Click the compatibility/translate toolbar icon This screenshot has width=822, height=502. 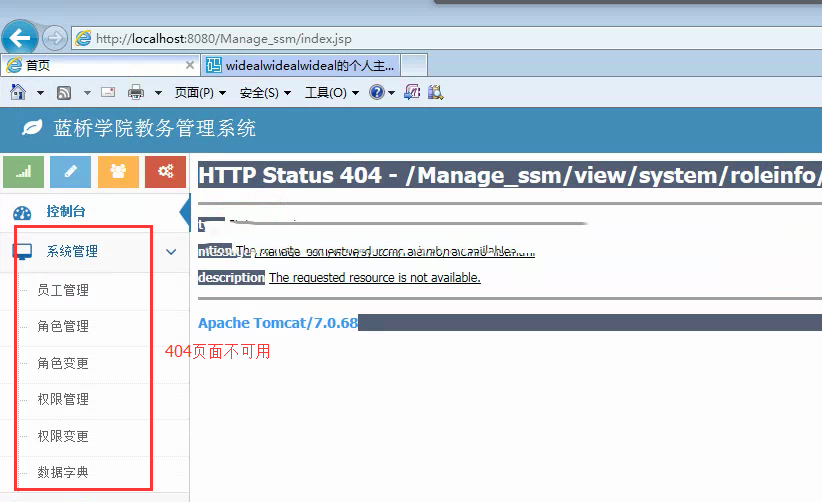(412, 92)
